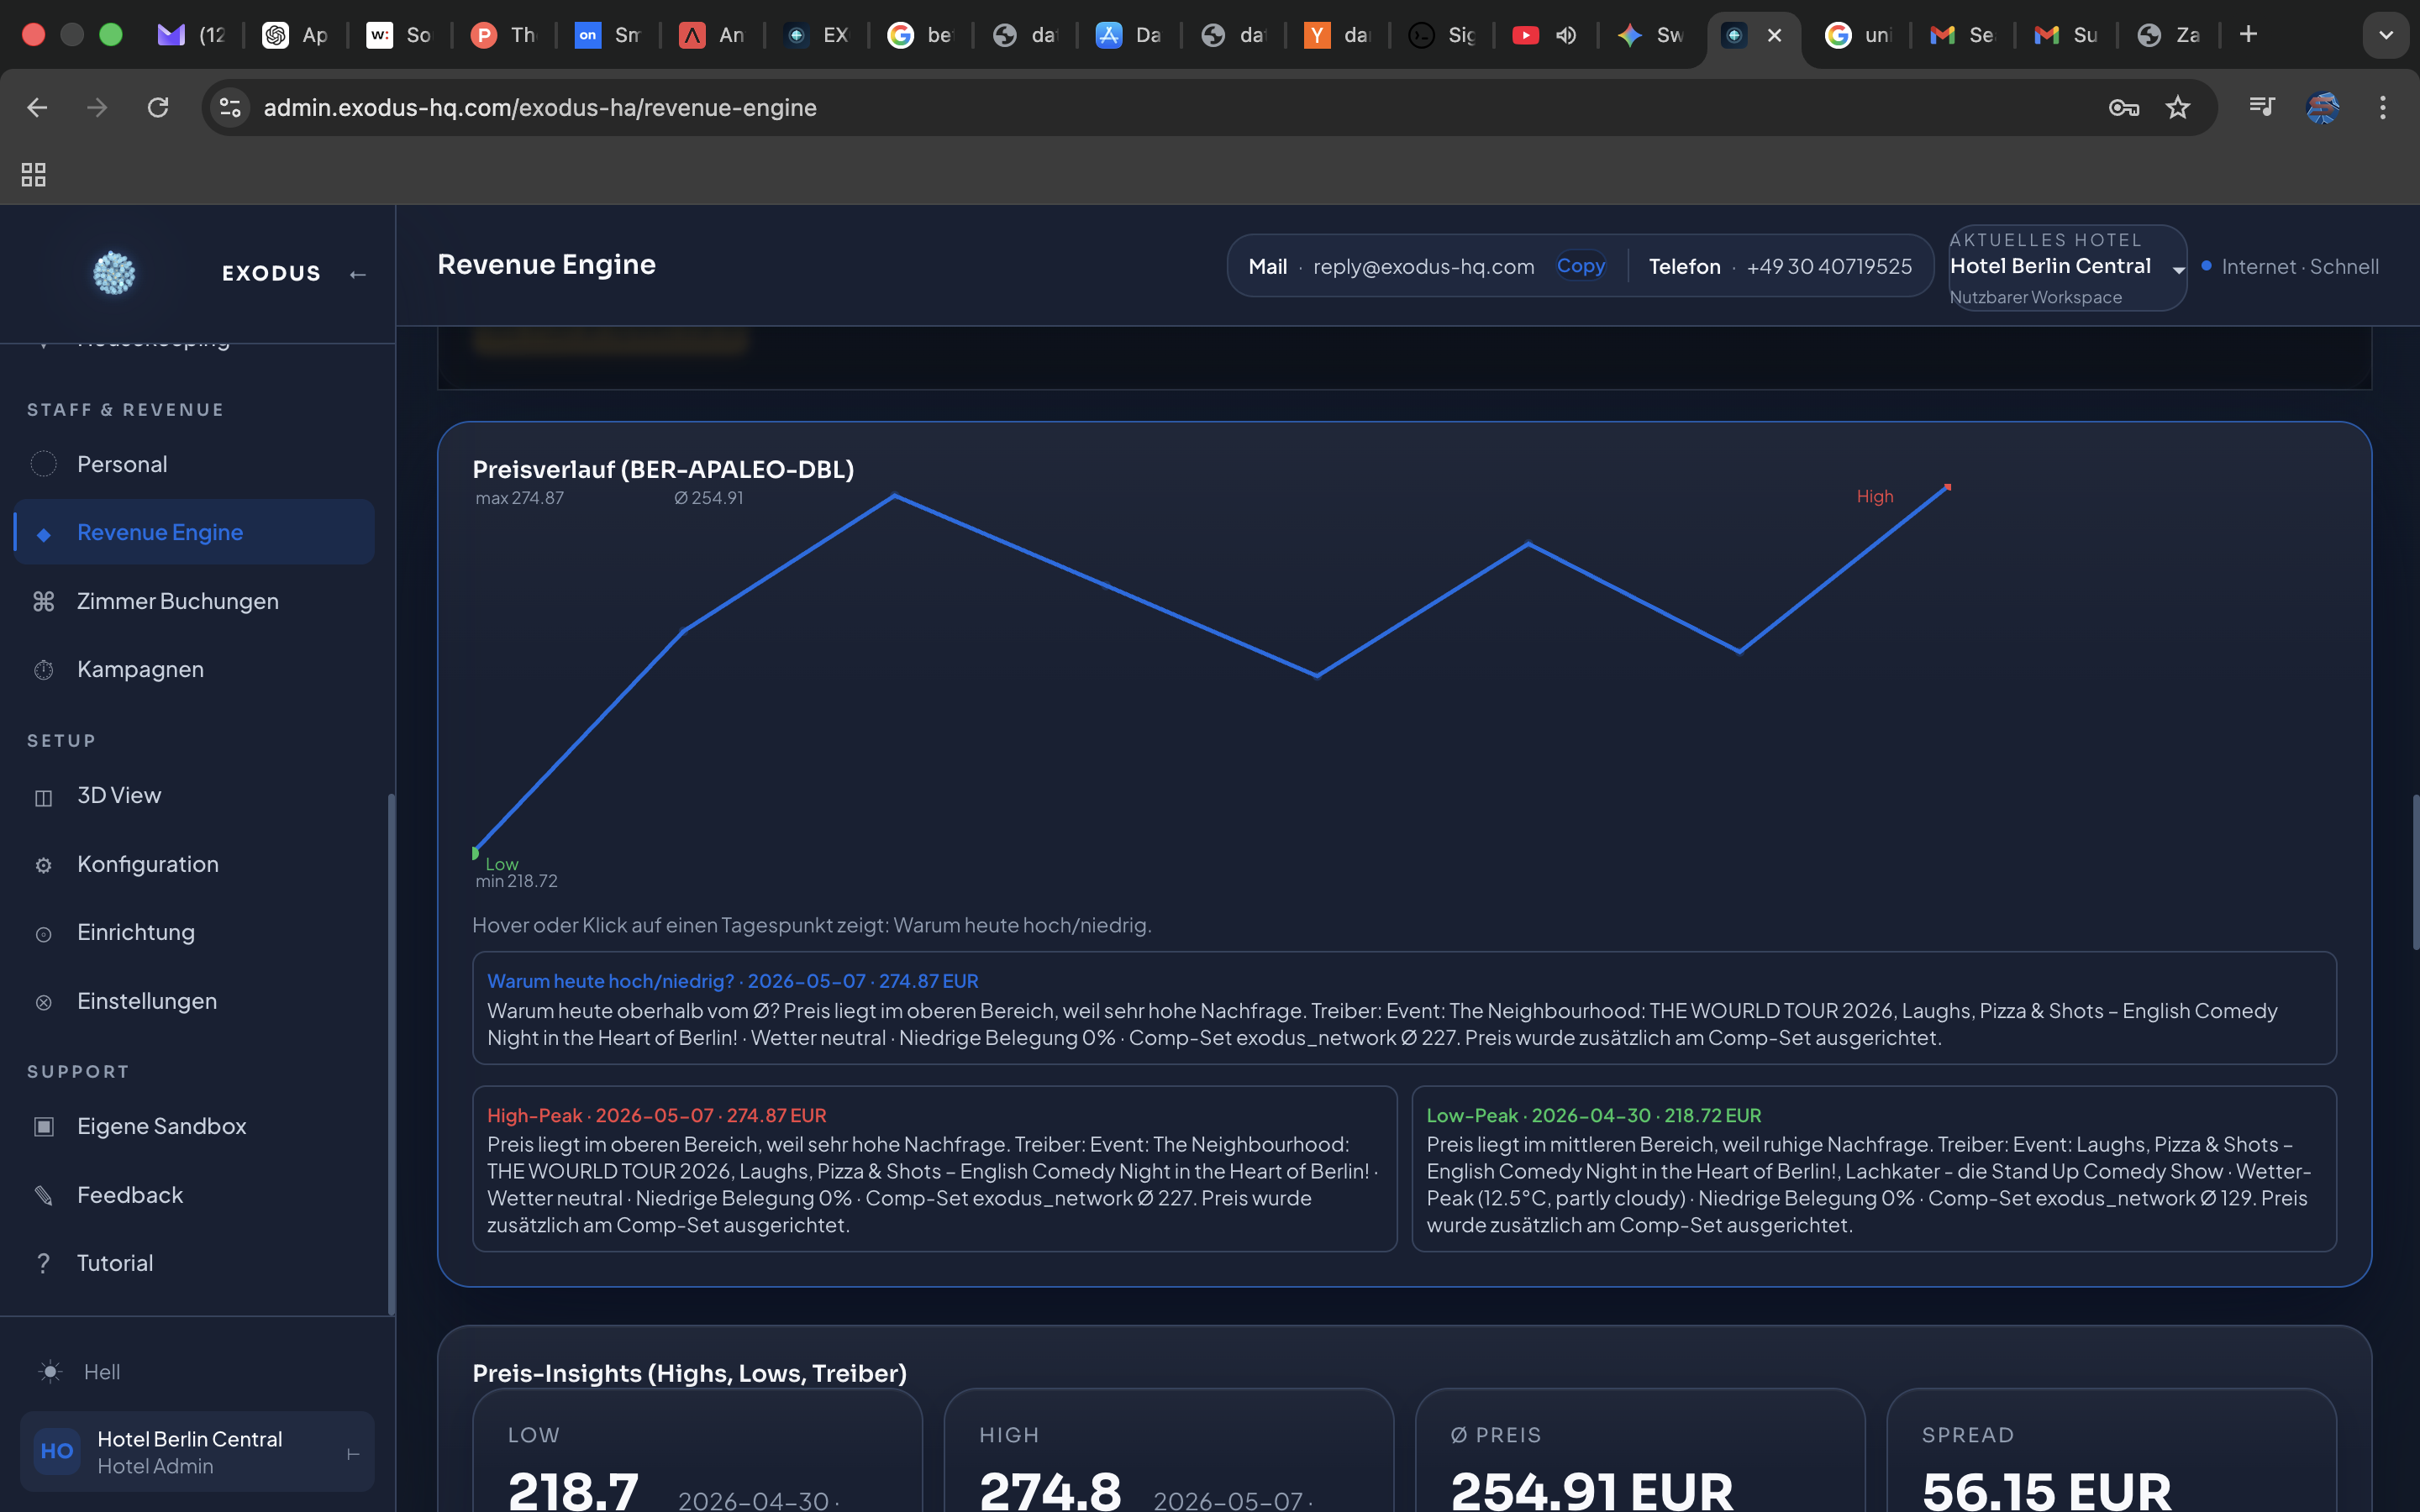Bookmark this page with the star
The height and width of the screenshot is (1512, 2420).
tap(2177, 107)
